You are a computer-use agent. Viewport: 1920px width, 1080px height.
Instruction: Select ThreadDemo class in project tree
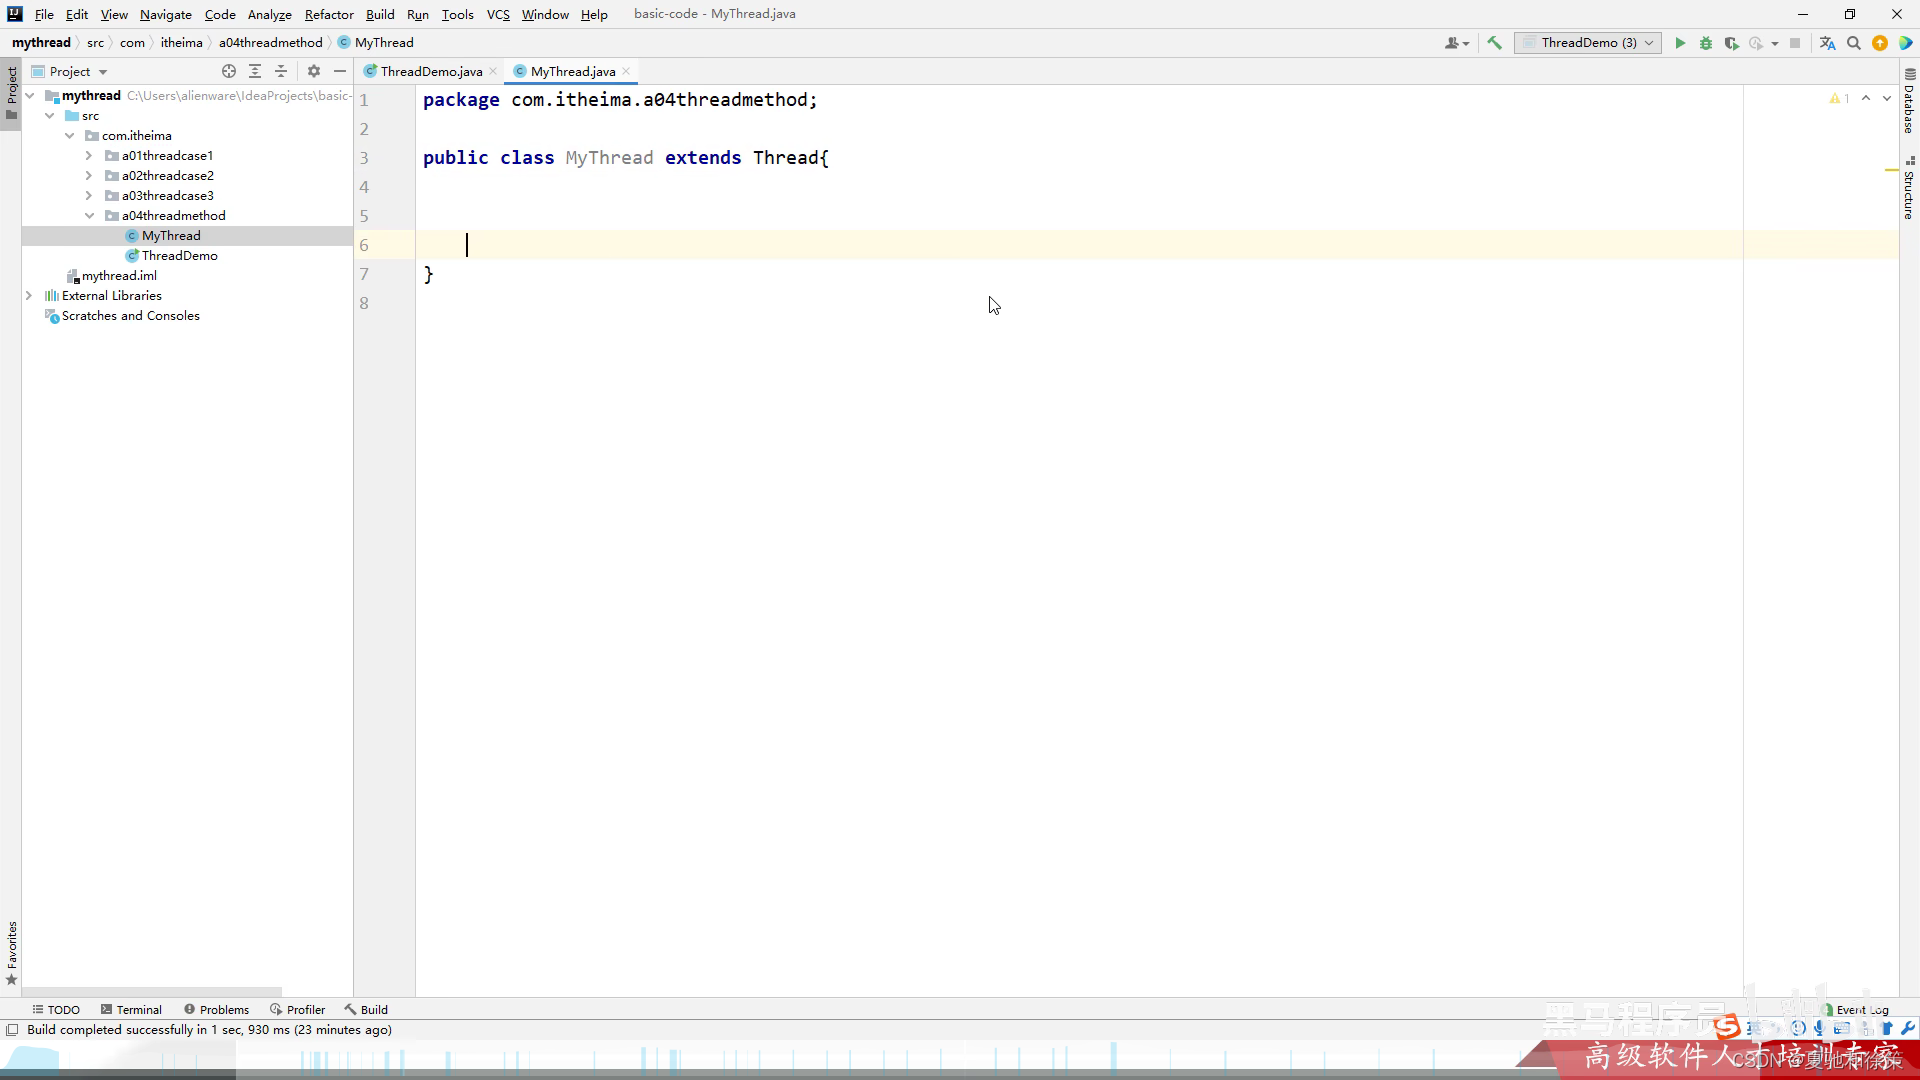tap(179, 256)
